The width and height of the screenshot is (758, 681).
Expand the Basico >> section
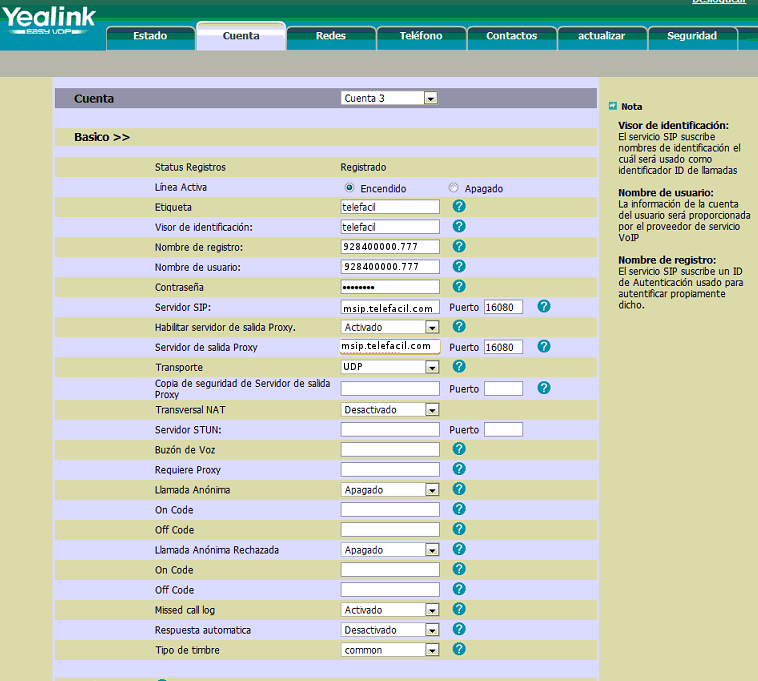pyautogui.click(x=102, y=137)
